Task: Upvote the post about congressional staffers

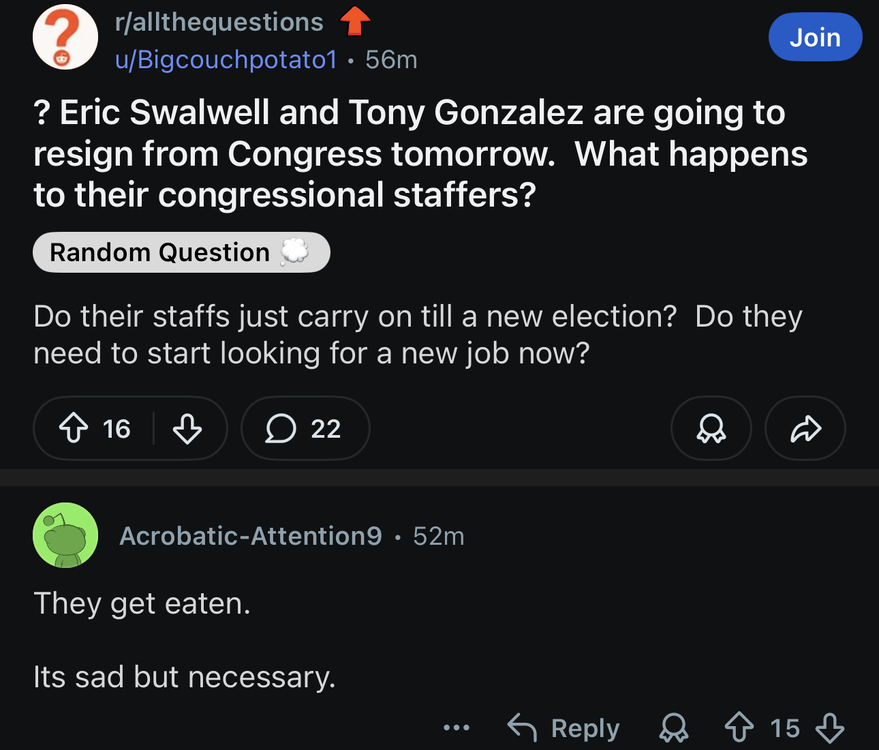Action: click(x=73, y=428)
